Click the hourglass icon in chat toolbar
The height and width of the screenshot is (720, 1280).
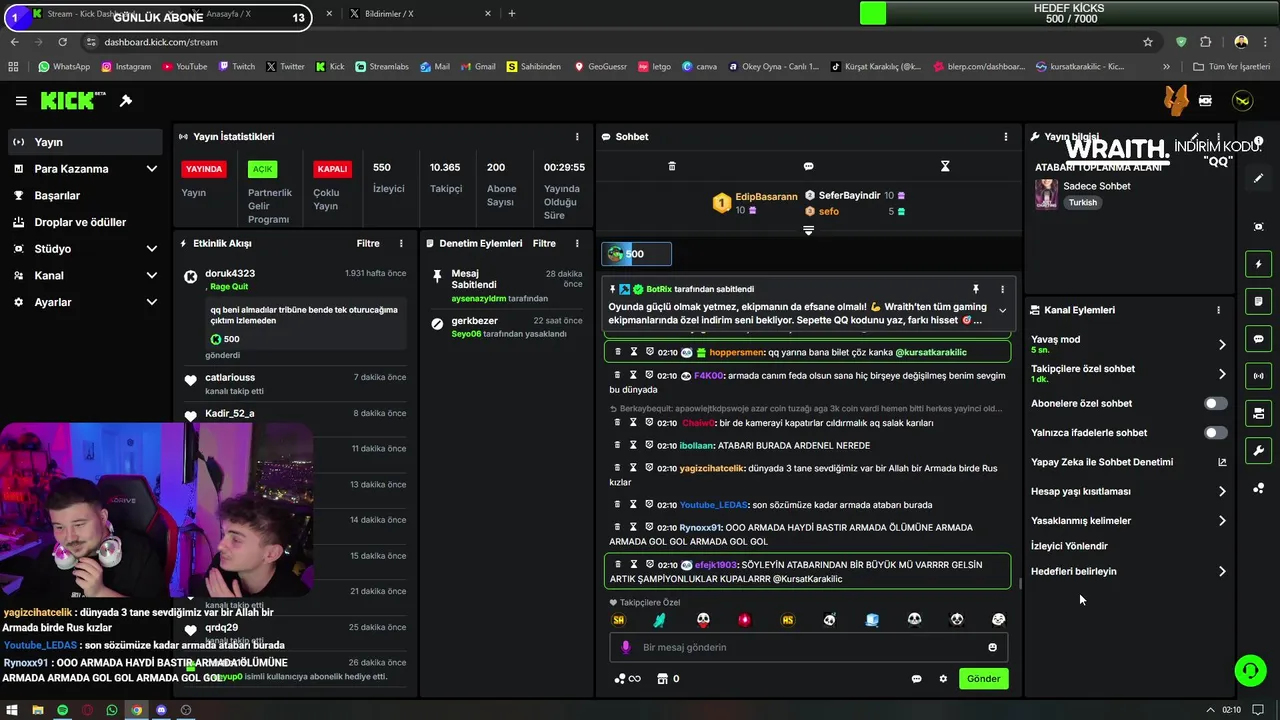click(945, 166)
